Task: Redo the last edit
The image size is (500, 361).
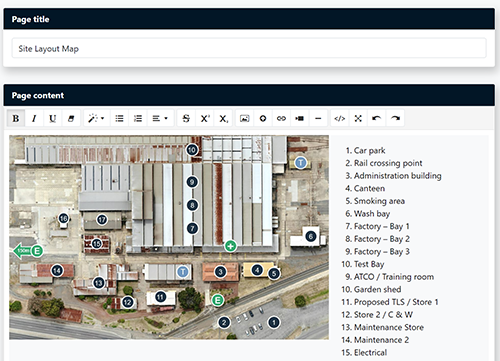Action: (x=395, y=118)
